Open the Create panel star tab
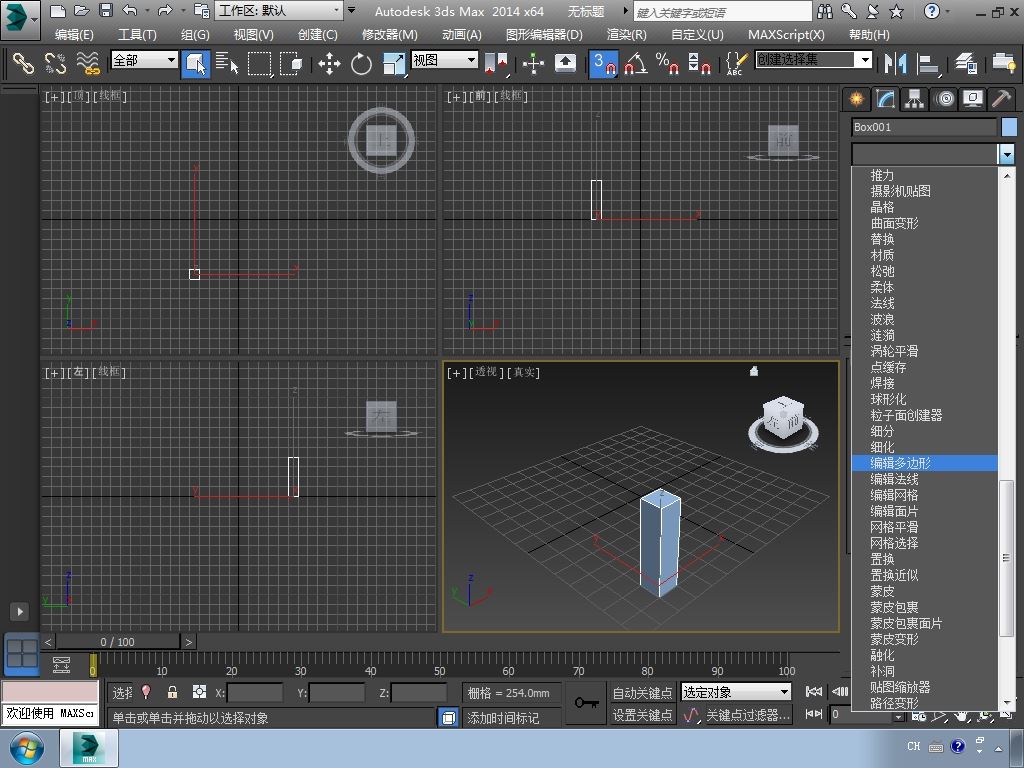This screenshot has height=768, width=1024. tap(856, 99)
